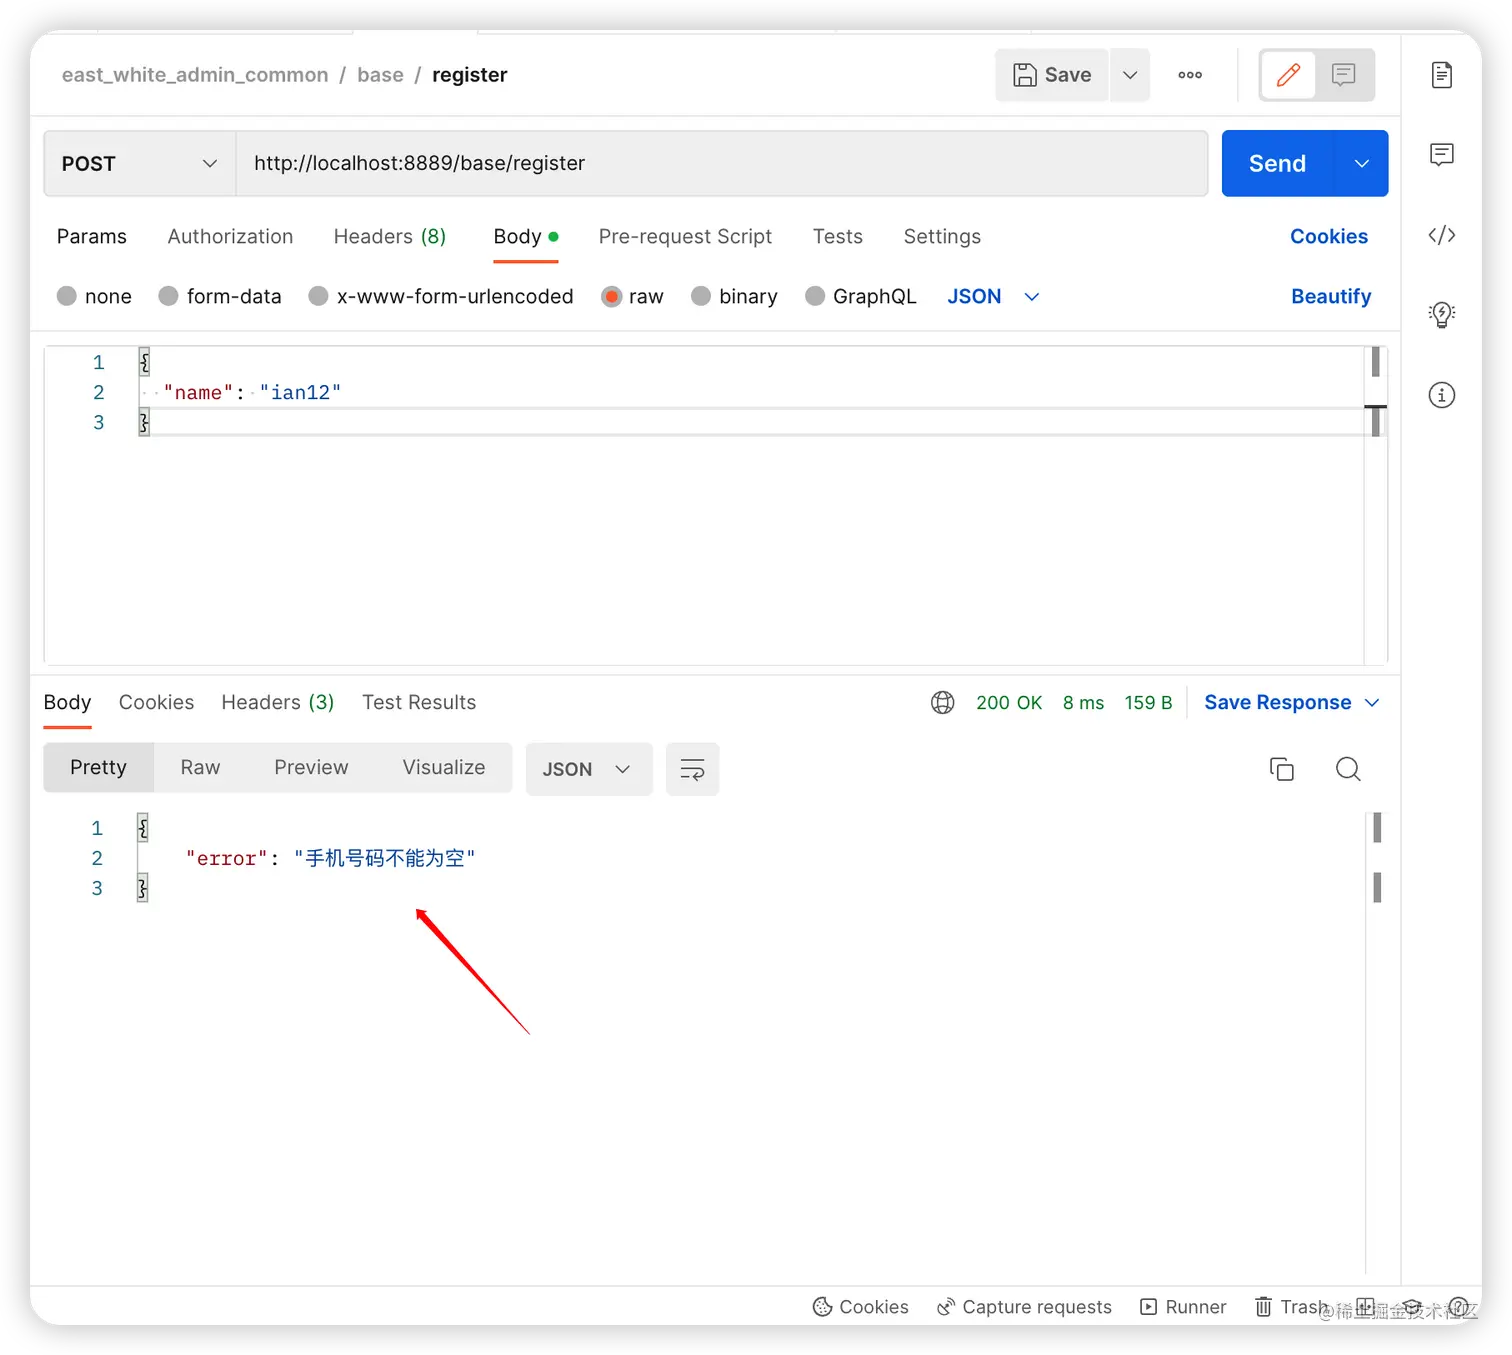The image size is (1512, 1355).
Task: Switch to the Authorization tab
Action: pyautogui.click(x=230, y=237)
